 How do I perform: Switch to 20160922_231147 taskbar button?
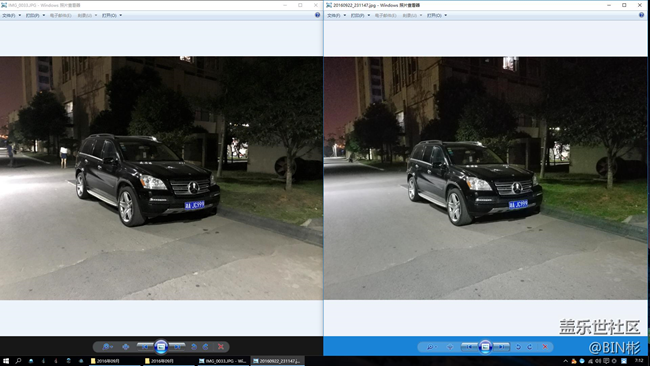[277, 361]
